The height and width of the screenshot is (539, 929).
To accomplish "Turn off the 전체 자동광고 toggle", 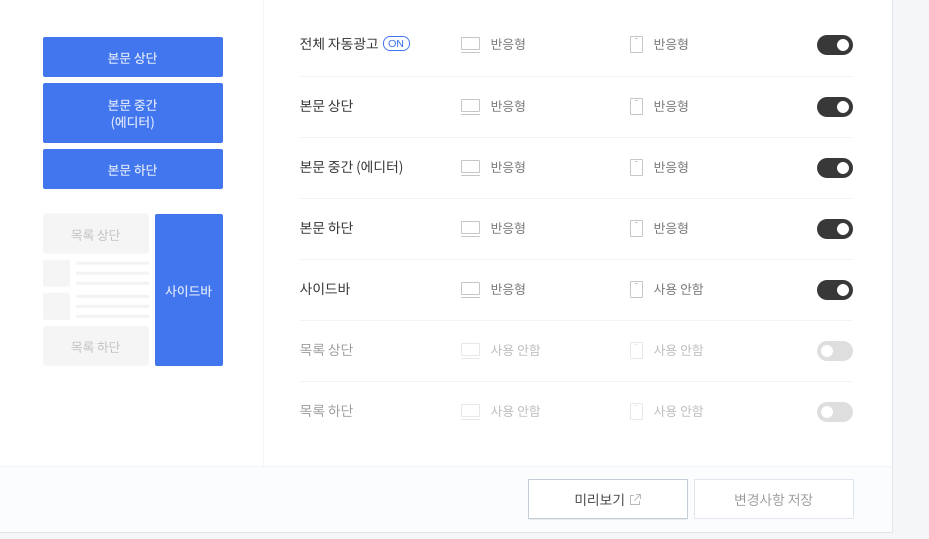I will tap(835, 45).
